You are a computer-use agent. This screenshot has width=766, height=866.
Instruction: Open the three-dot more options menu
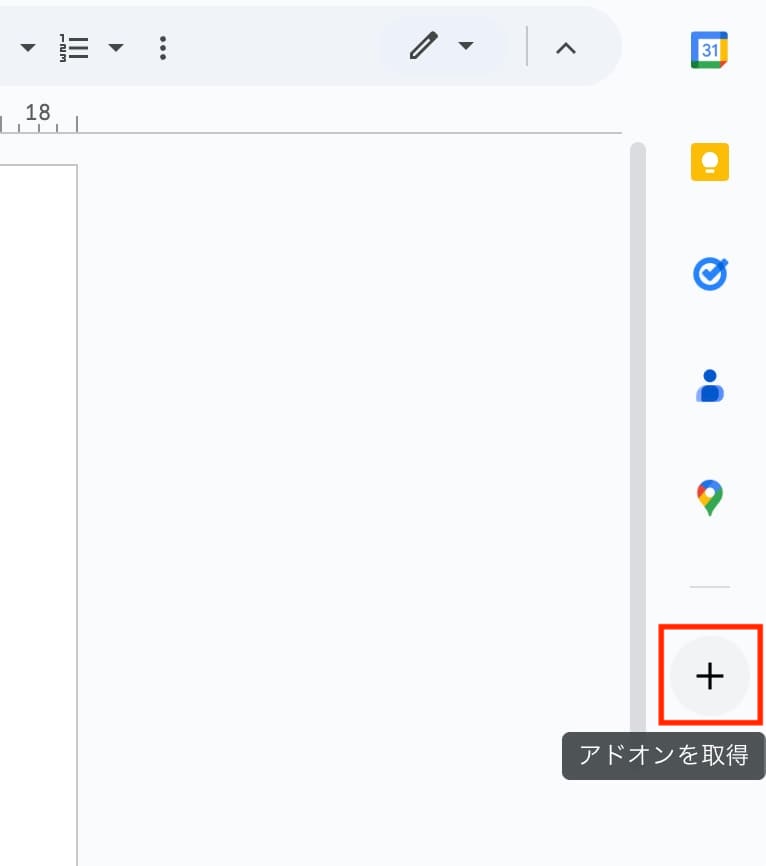click(x=163, y=48)
